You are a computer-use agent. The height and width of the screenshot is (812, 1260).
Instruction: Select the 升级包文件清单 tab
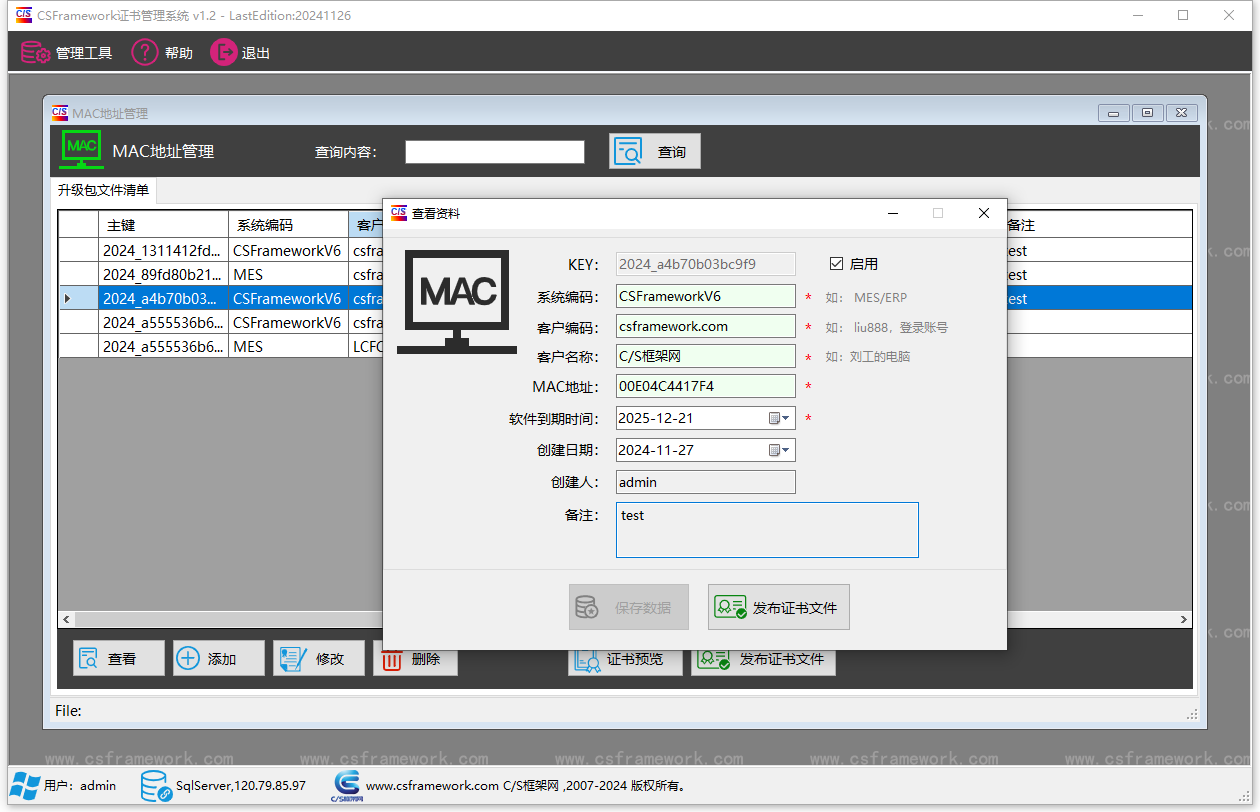pos(103,190)
